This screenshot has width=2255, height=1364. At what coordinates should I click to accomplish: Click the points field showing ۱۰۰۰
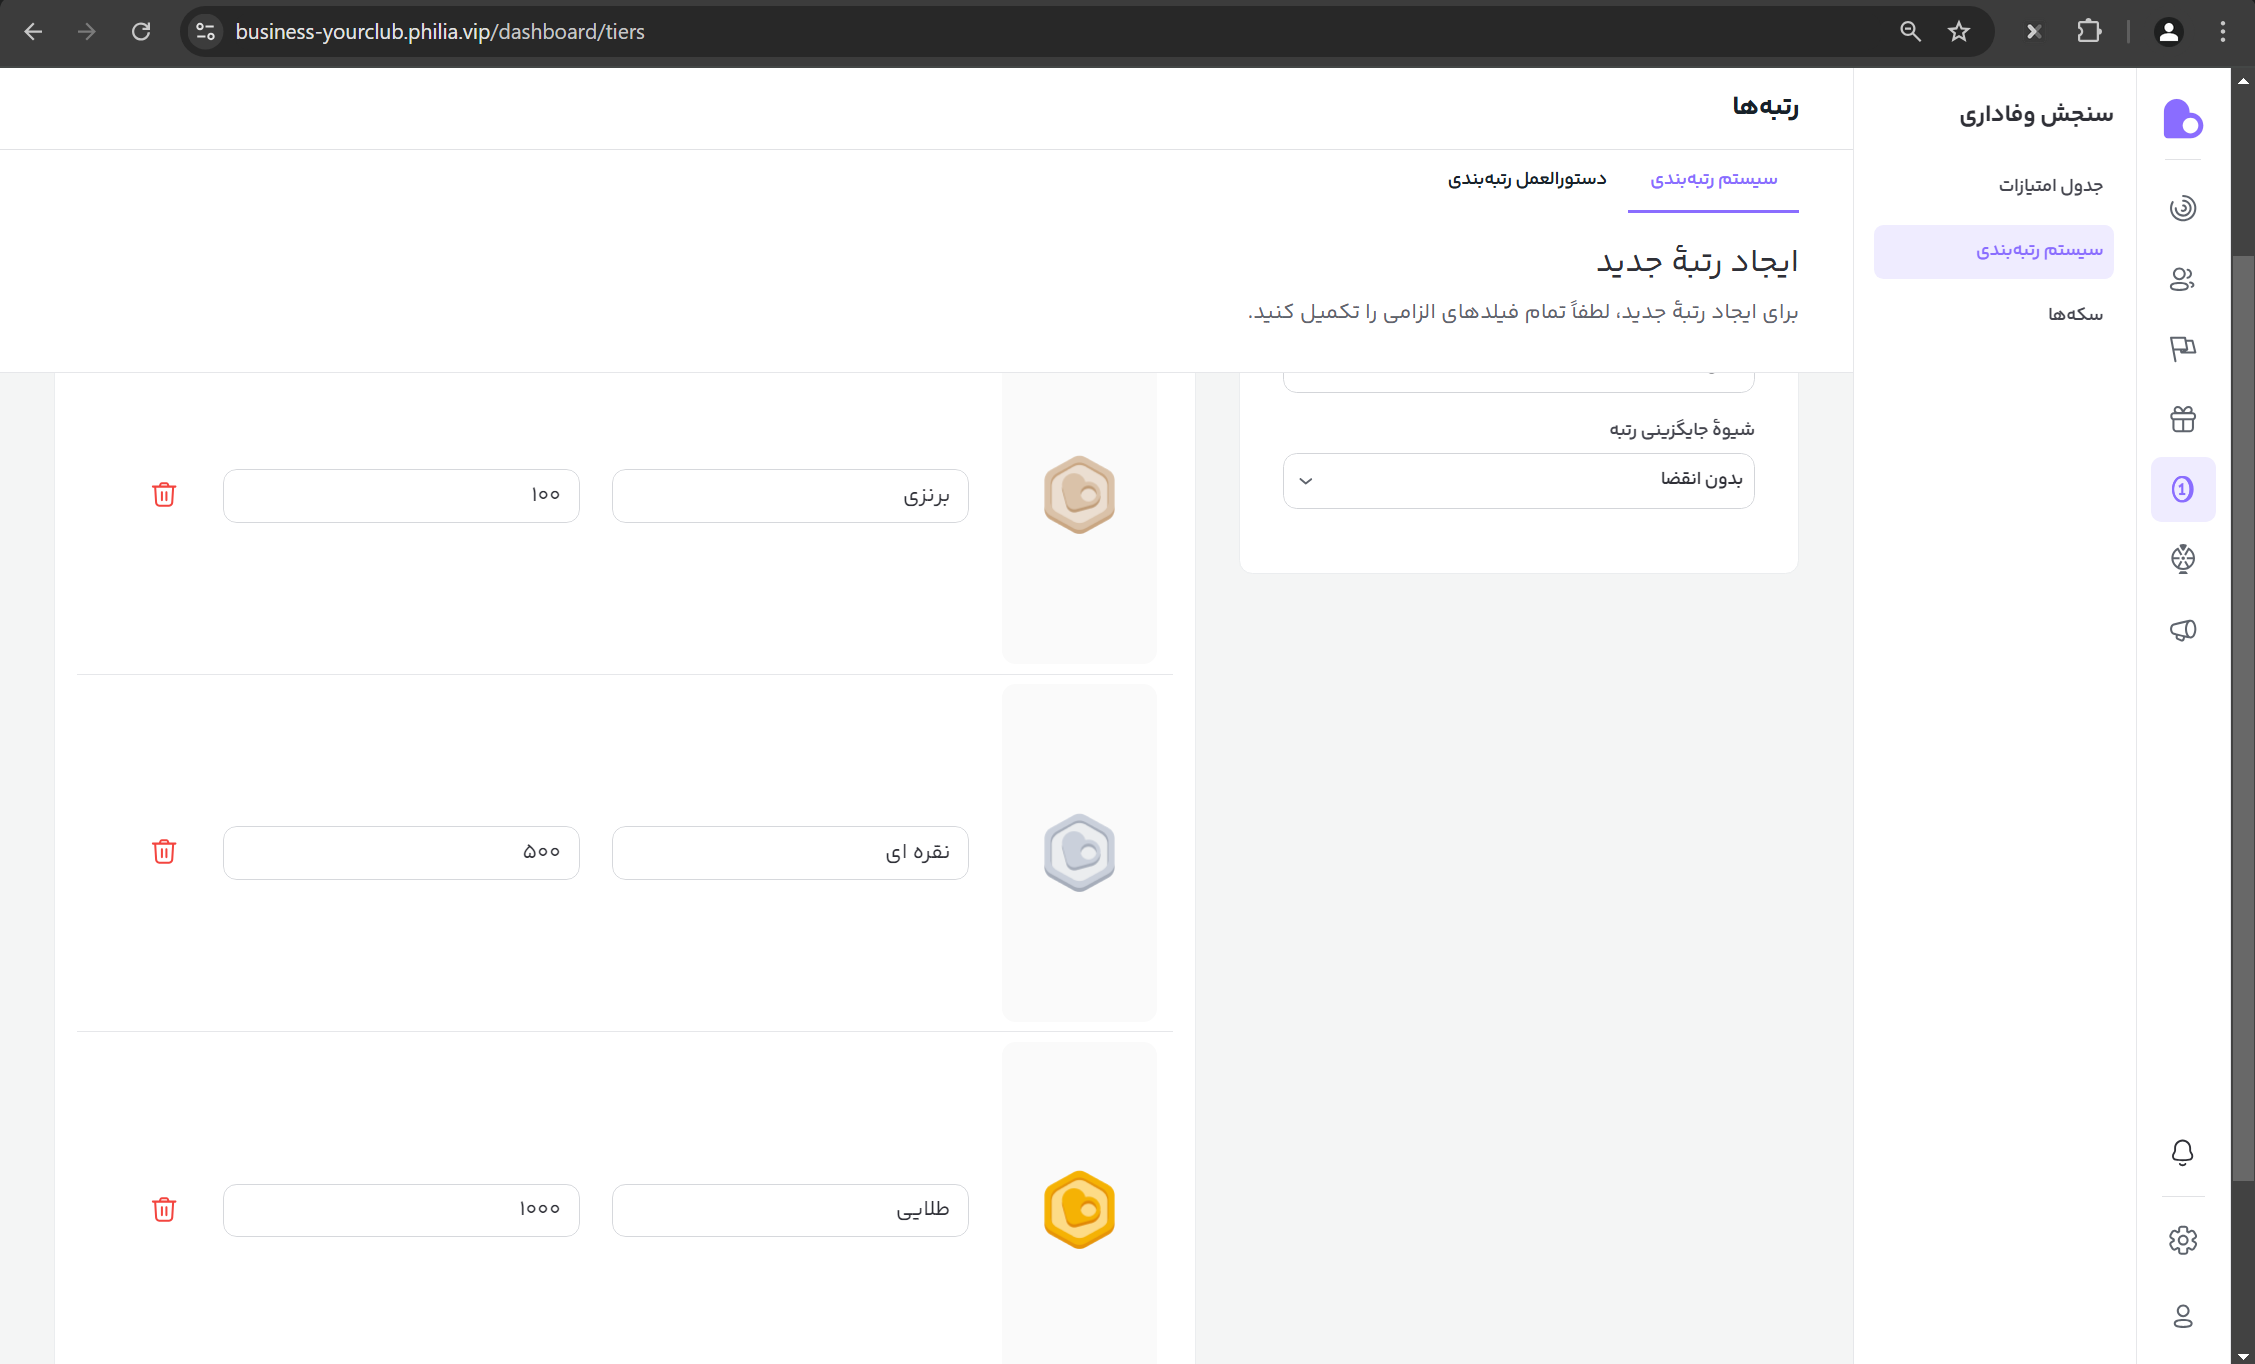point(401,1210)
